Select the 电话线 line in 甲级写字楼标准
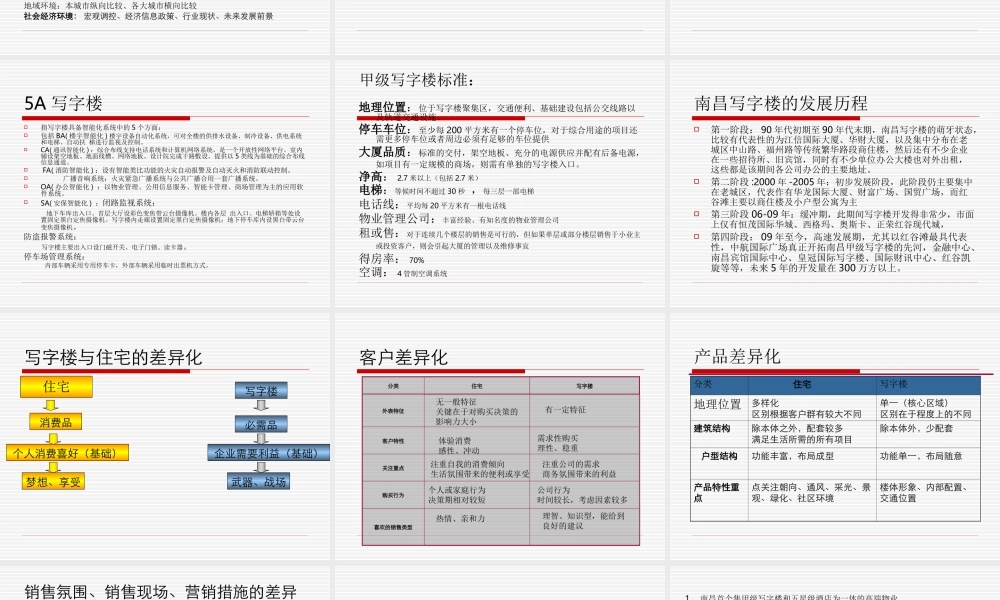Screen dimensions: 1000x600 432,205
